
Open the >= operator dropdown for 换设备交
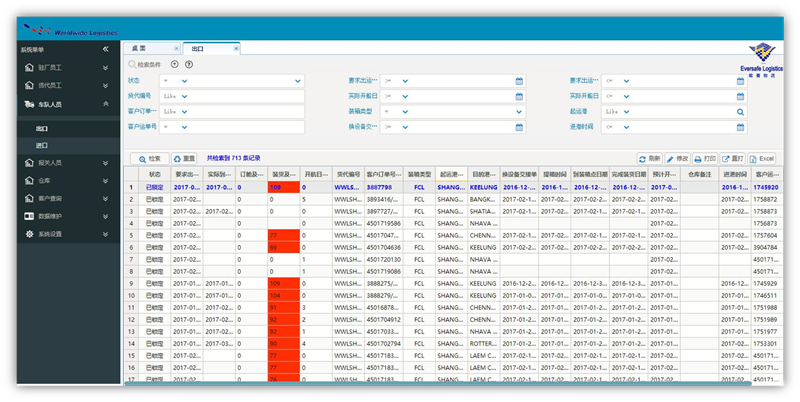pos(405,127)
